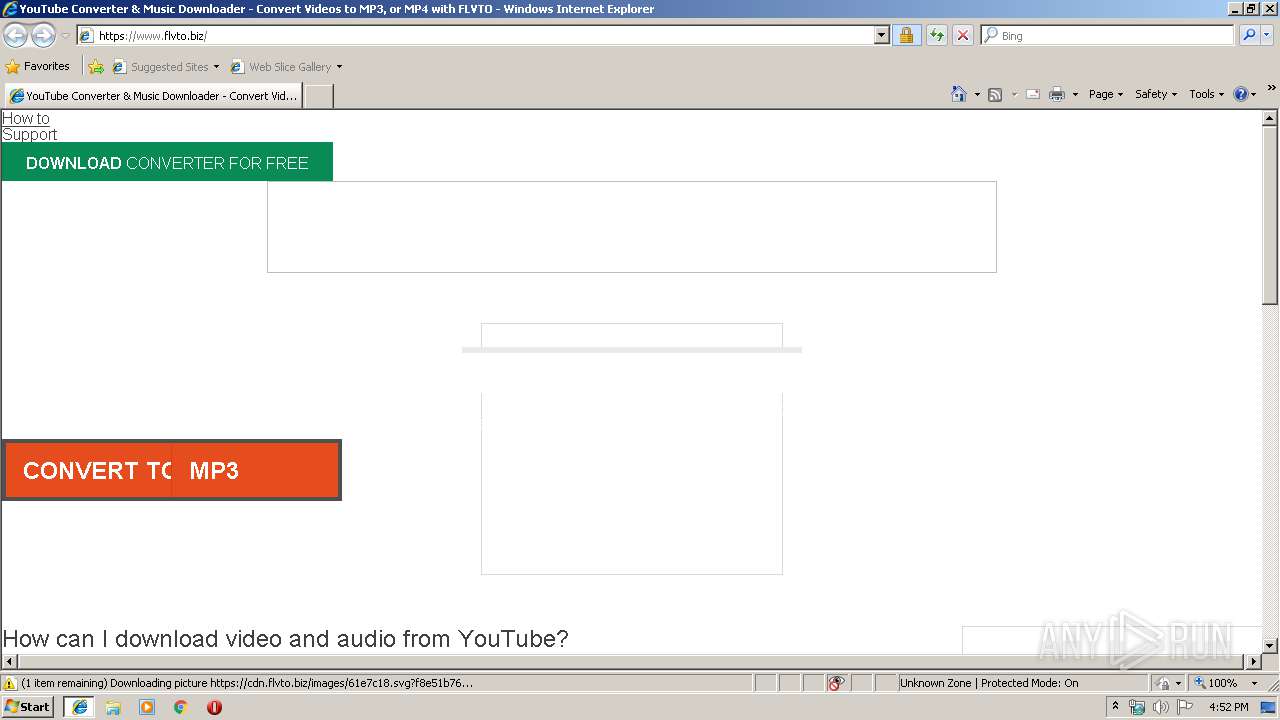This screenshot has height=720, width=1280.
Task: Refresh the page with the green arrows
Action: click(x=936, y=35)
